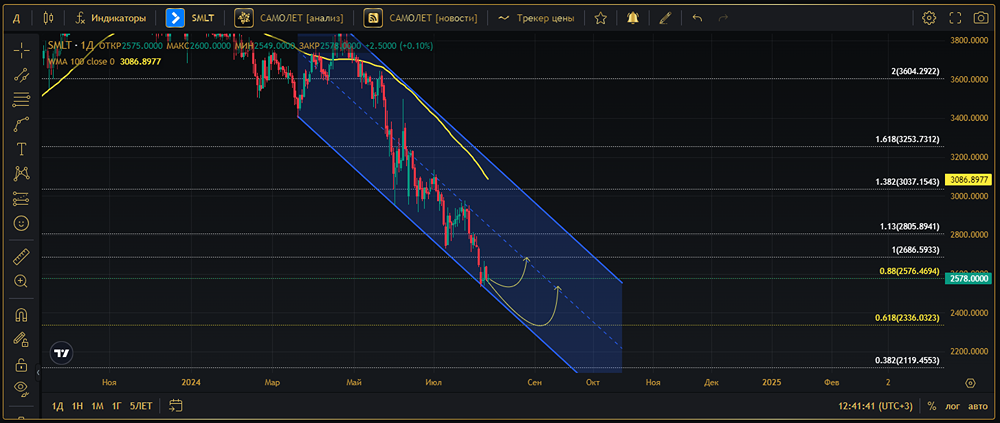Select the 5ЛЕТ date range
This screenshot has height=423, width=1000.
(x=141, y=406)
